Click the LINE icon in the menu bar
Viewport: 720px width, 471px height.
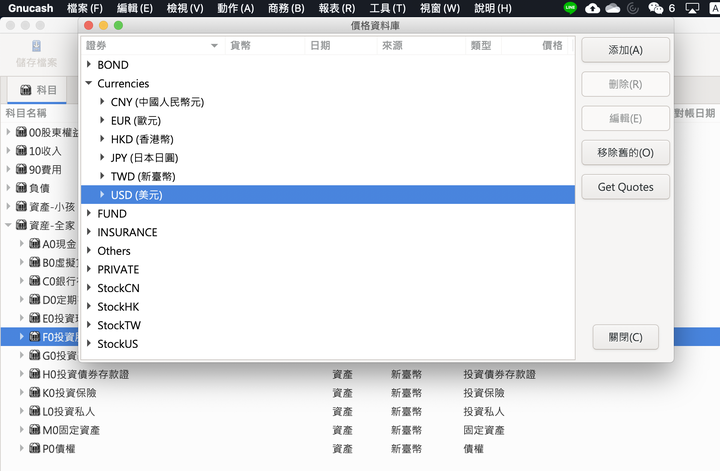click(x=570, y=8)
